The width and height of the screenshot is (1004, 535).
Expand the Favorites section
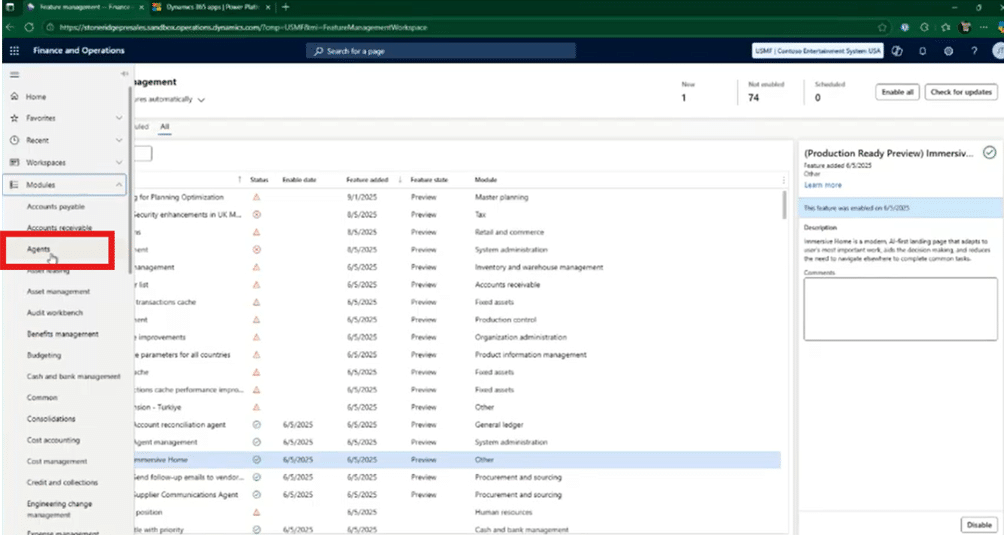(x=119, y=118)
